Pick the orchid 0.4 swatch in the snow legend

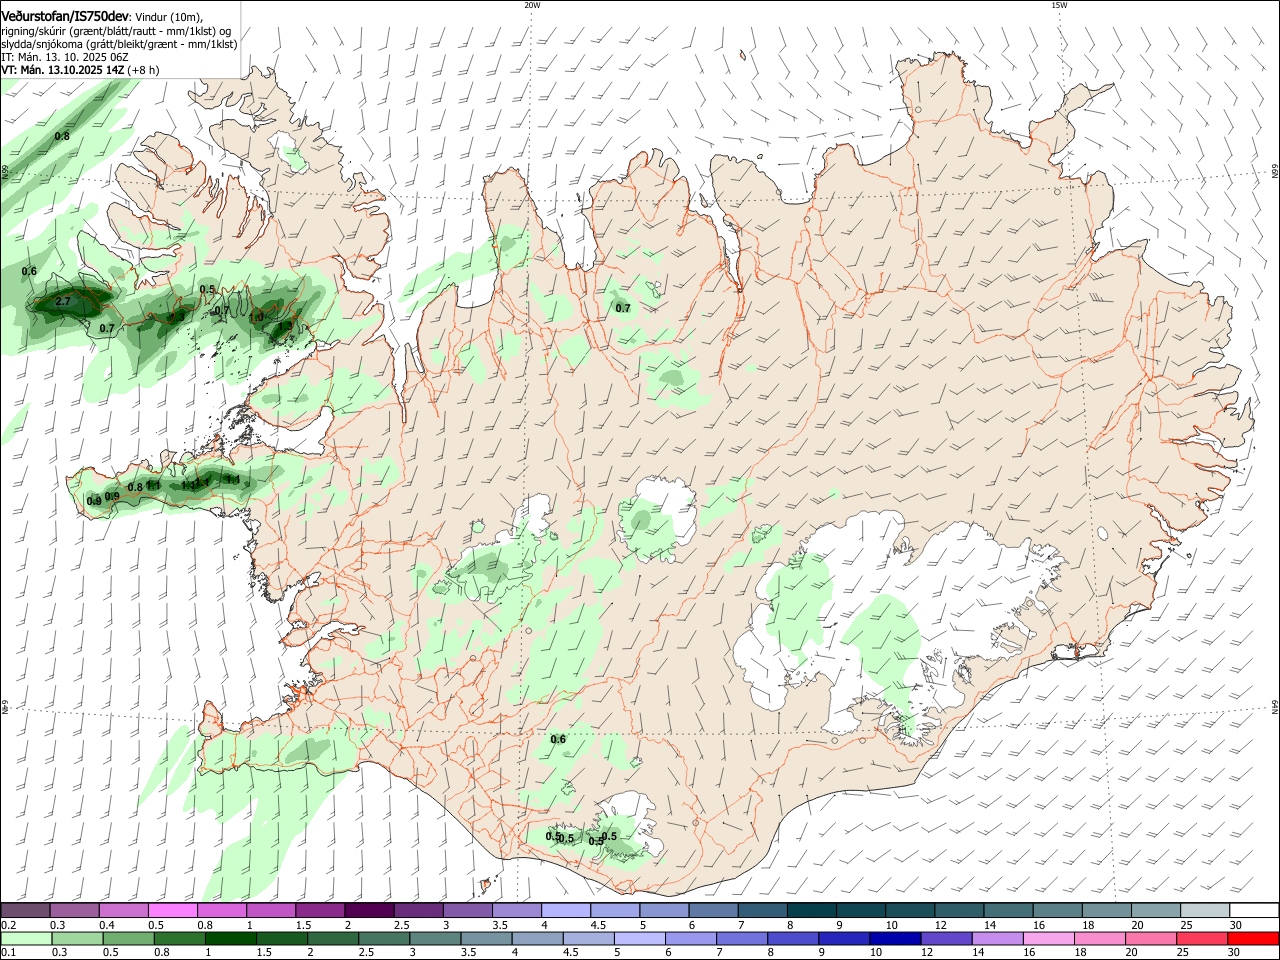coord(123,910)
